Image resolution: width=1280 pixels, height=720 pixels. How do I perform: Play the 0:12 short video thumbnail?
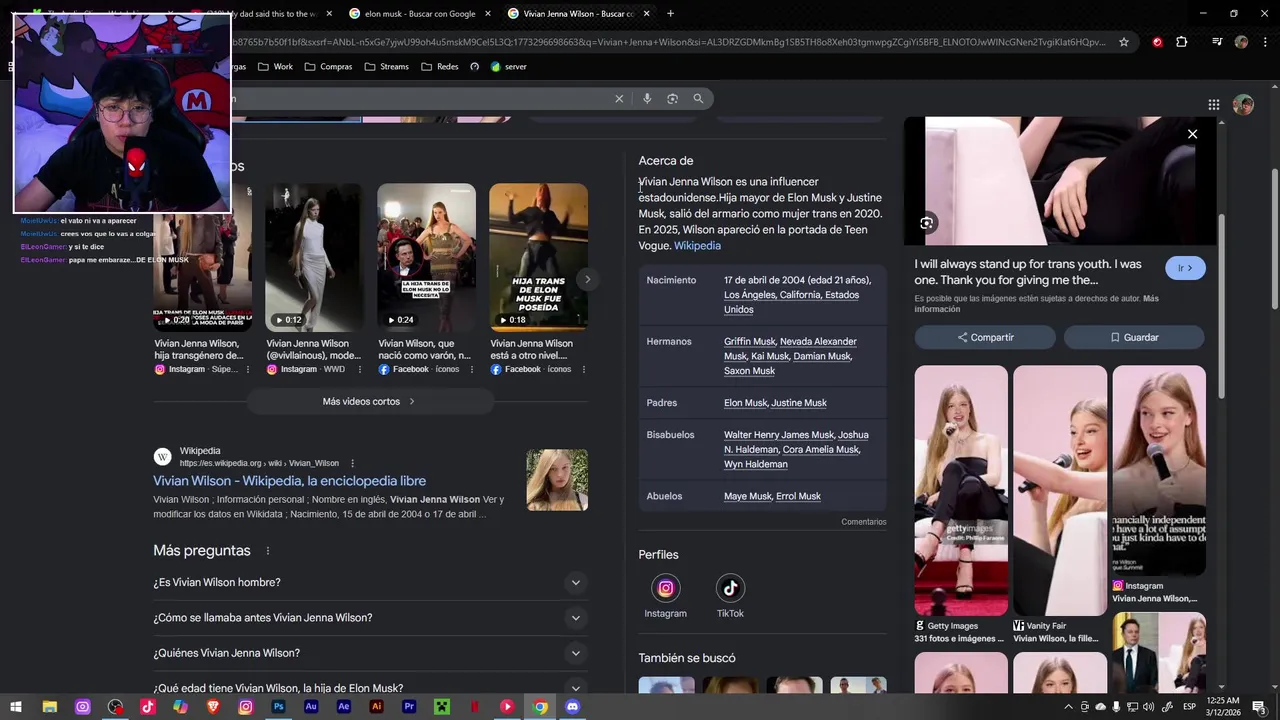314,257
